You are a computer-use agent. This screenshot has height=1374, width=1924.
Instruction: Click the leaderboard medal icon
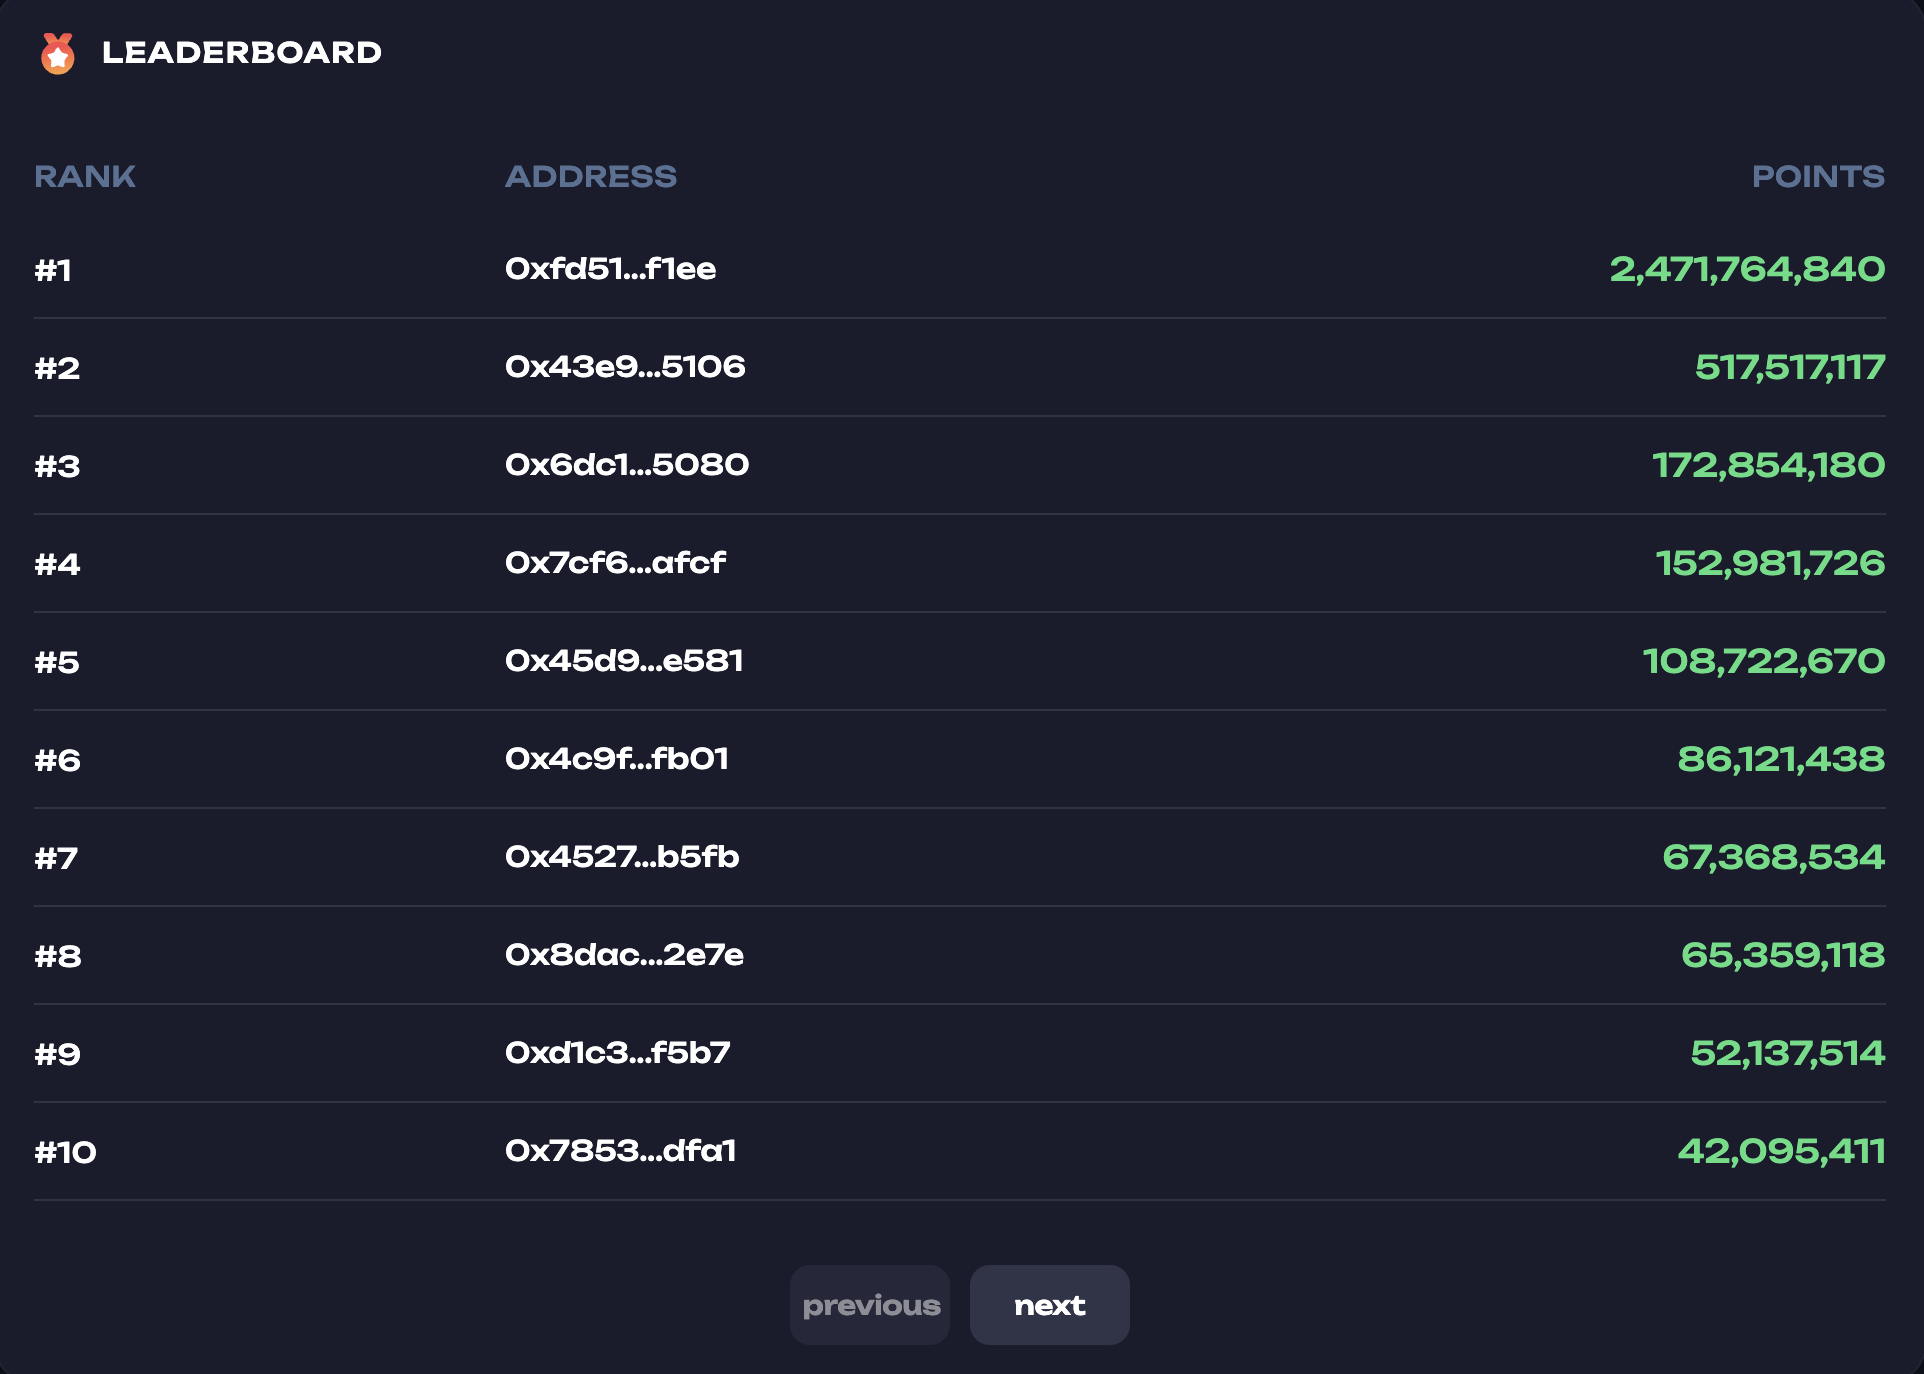click(x=58, y=53)
